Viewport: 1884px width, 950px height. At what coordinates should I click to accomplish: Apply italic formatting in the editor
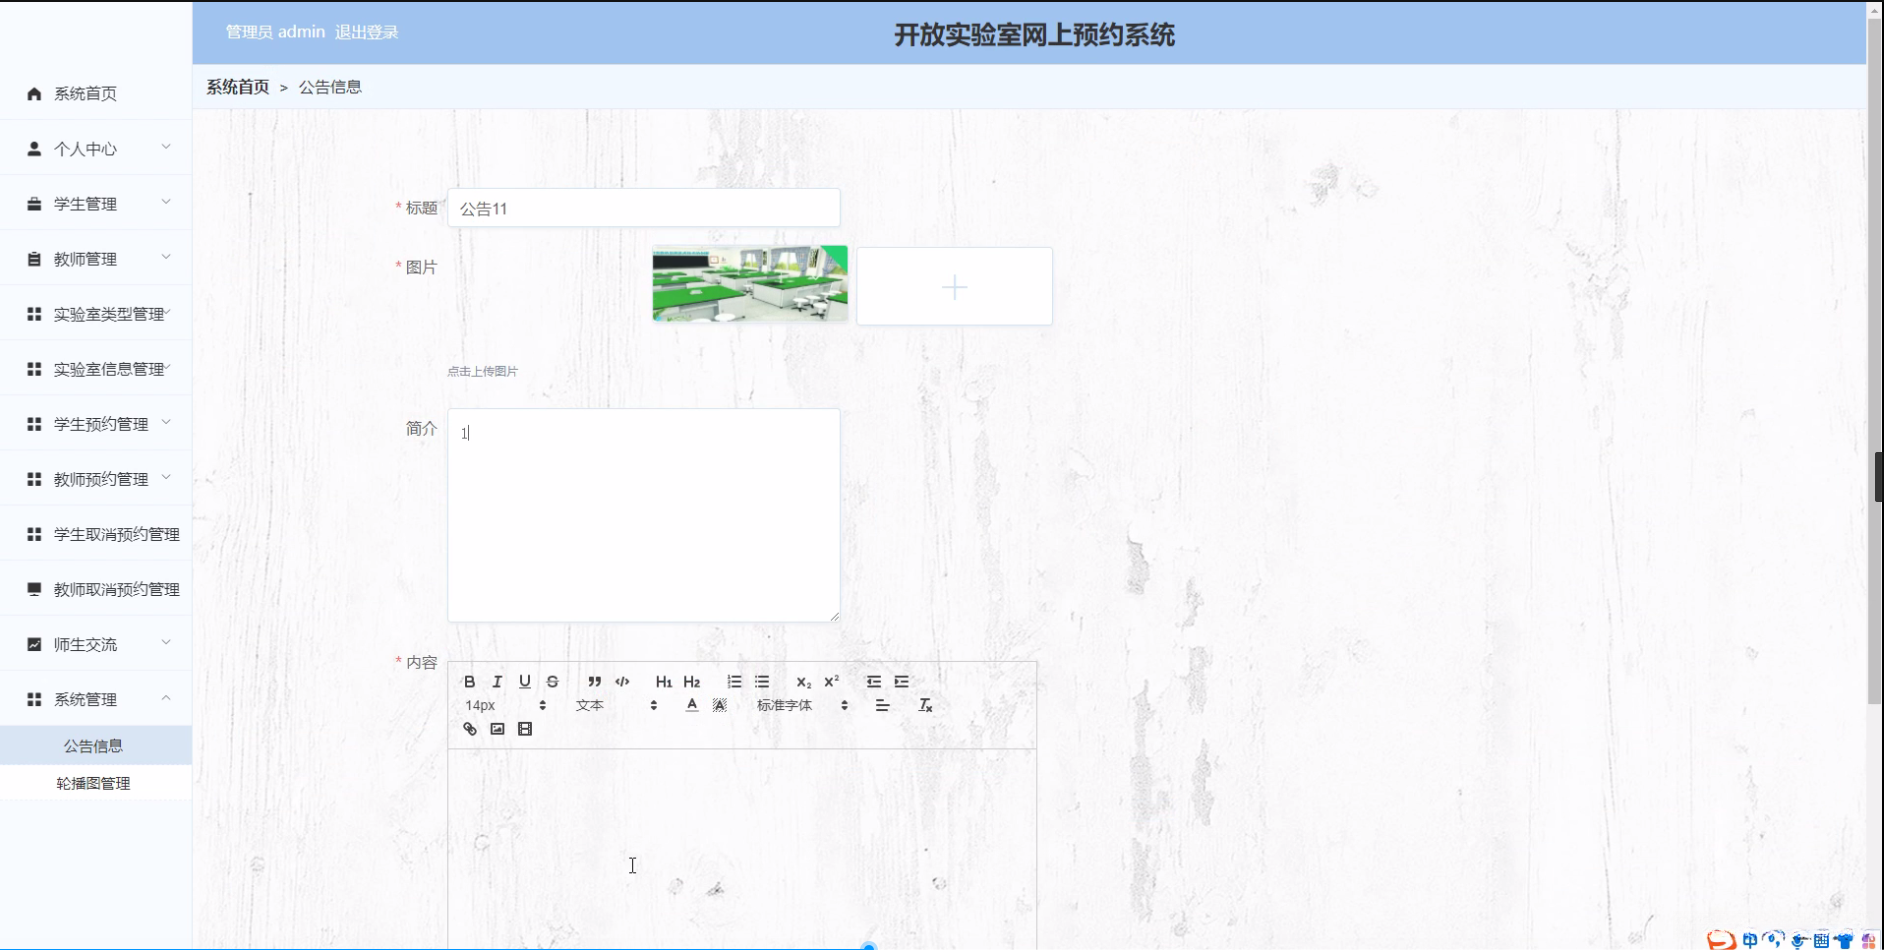point(497,682)
